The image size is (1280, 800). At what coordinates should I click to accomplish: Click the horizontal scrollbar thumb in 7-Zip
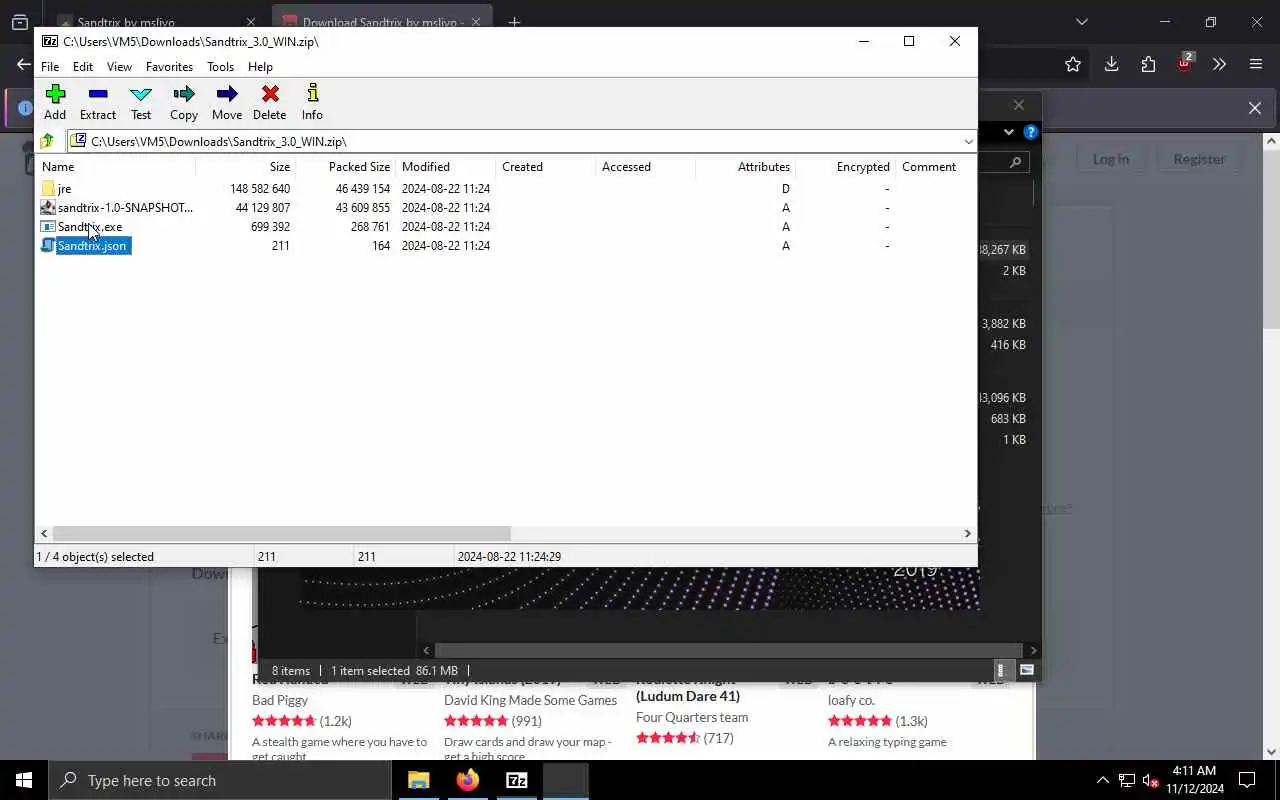click(x=281, y=534)
